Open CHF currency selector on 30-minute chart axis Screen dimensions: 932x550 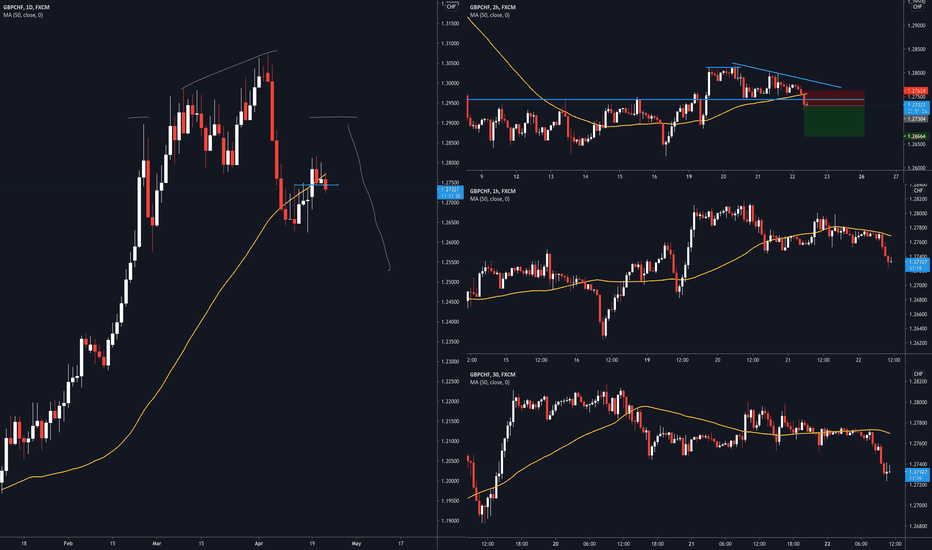917,374
